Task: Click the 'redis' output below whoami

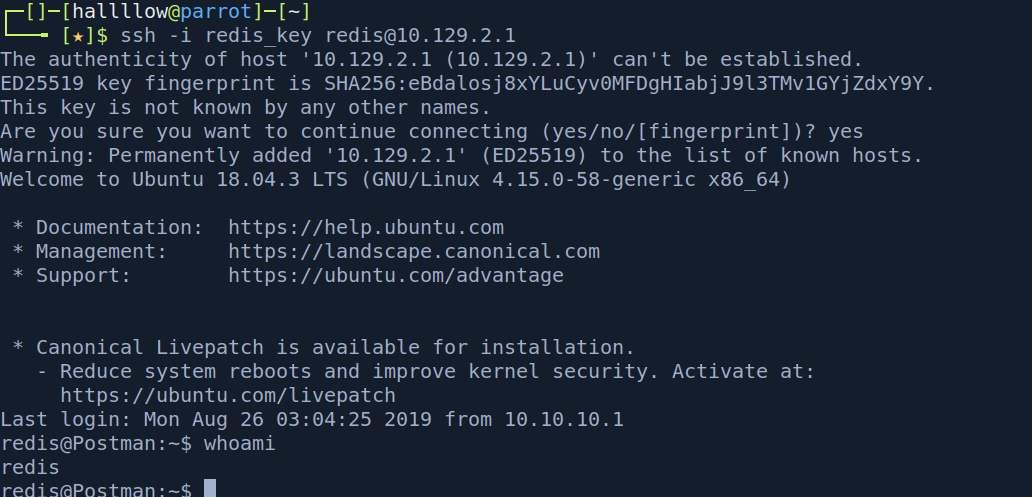Action: 30,467
